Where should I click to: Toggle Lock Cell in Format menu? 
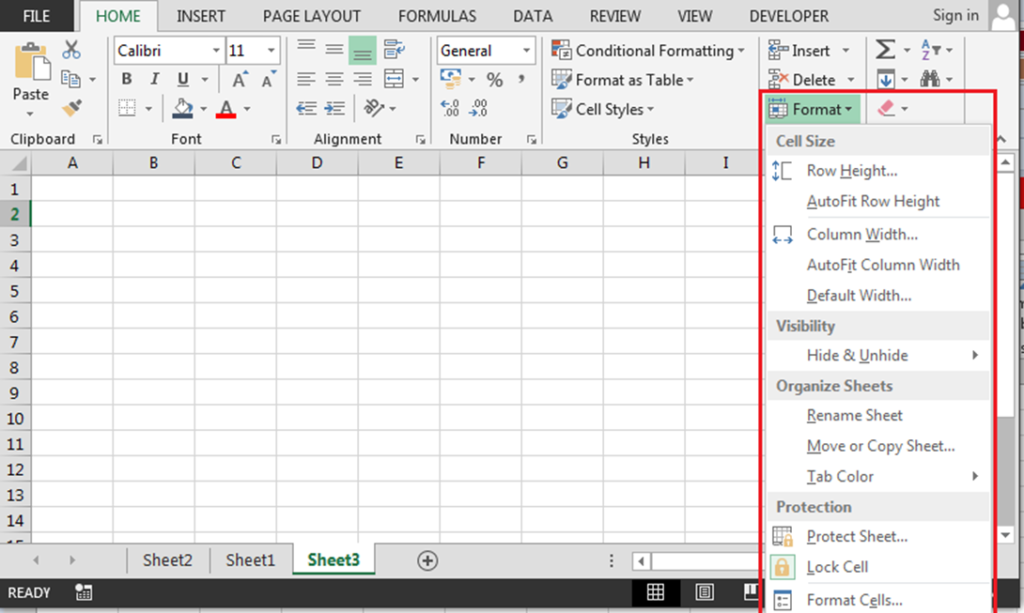click(837, 567)
